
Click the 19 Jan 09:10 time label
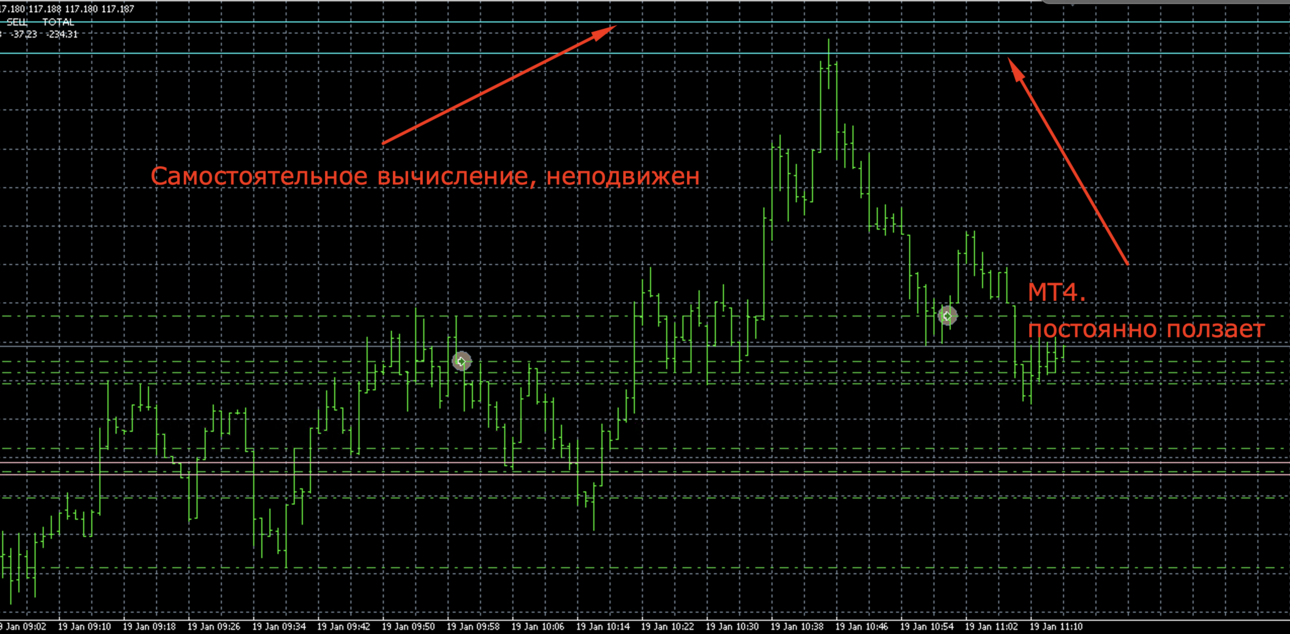click(84, 627)
